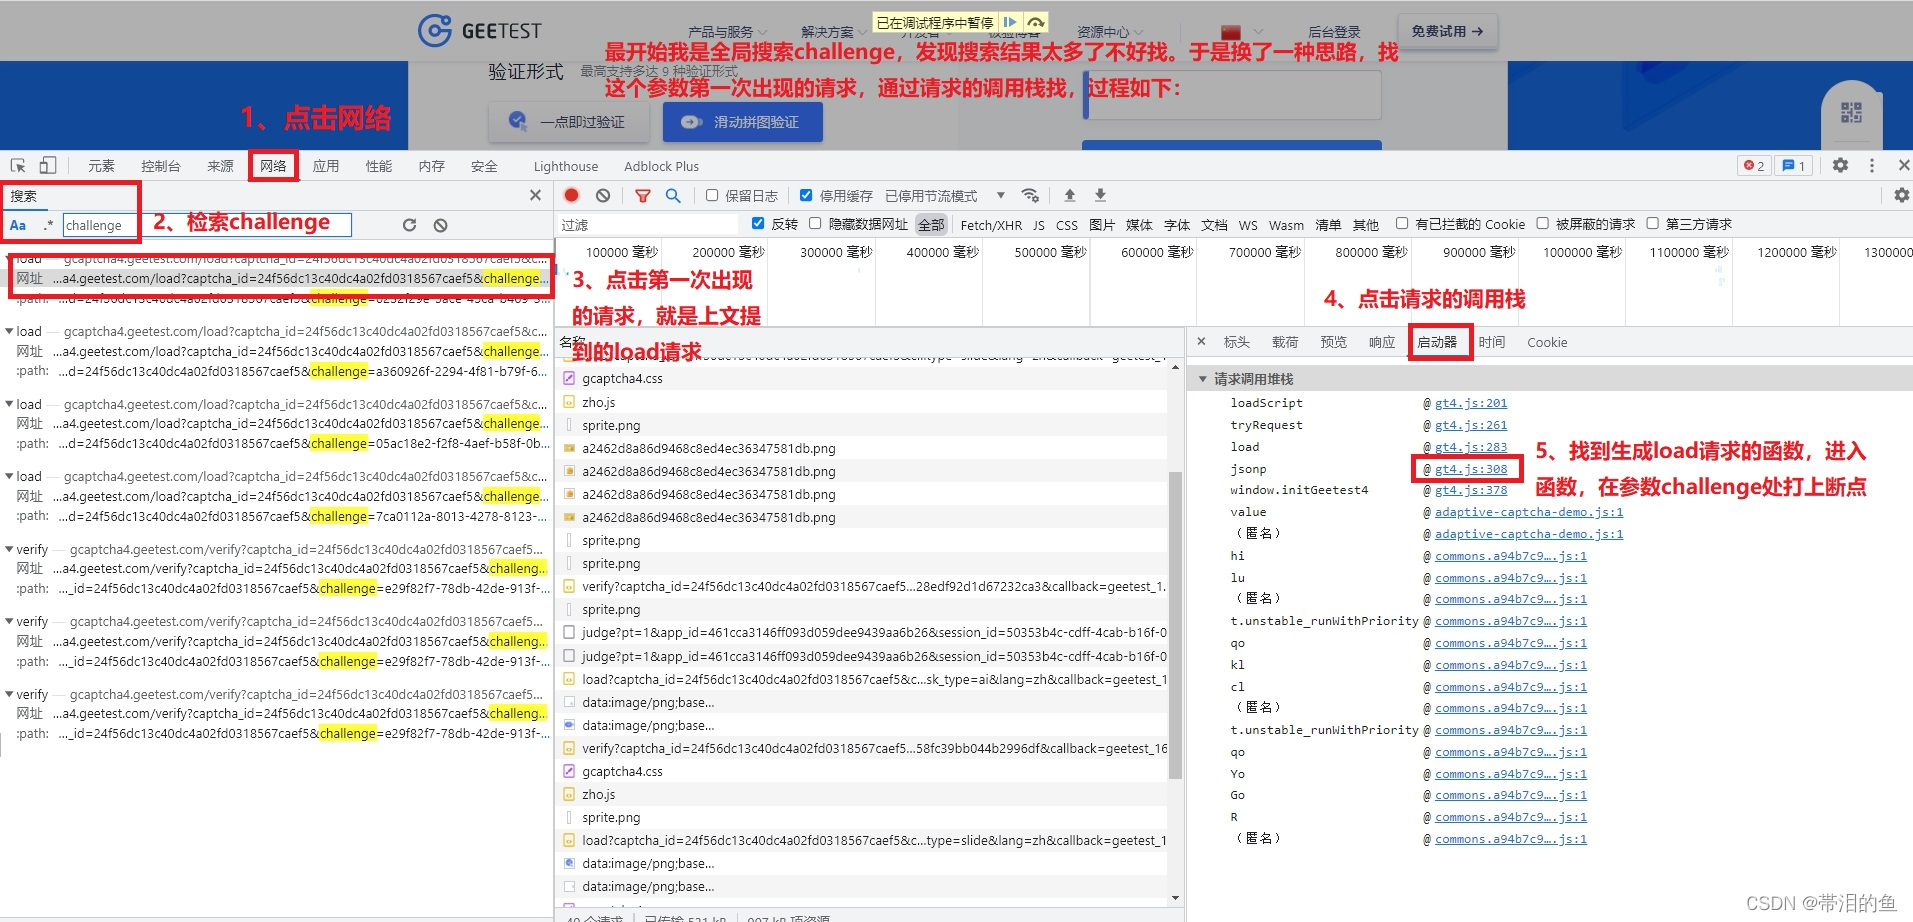Open the DevTools three-dot more menu
Screen dimensions: 1913x922
point(1872,166)
